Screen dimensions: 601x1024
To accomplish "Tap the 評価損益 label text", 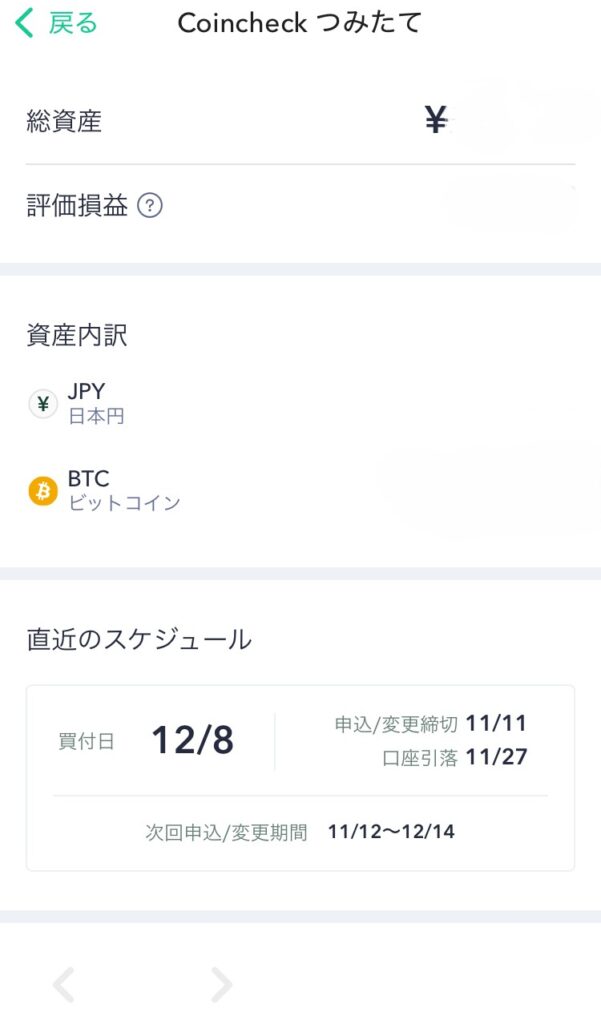I will tap(77, 207).
